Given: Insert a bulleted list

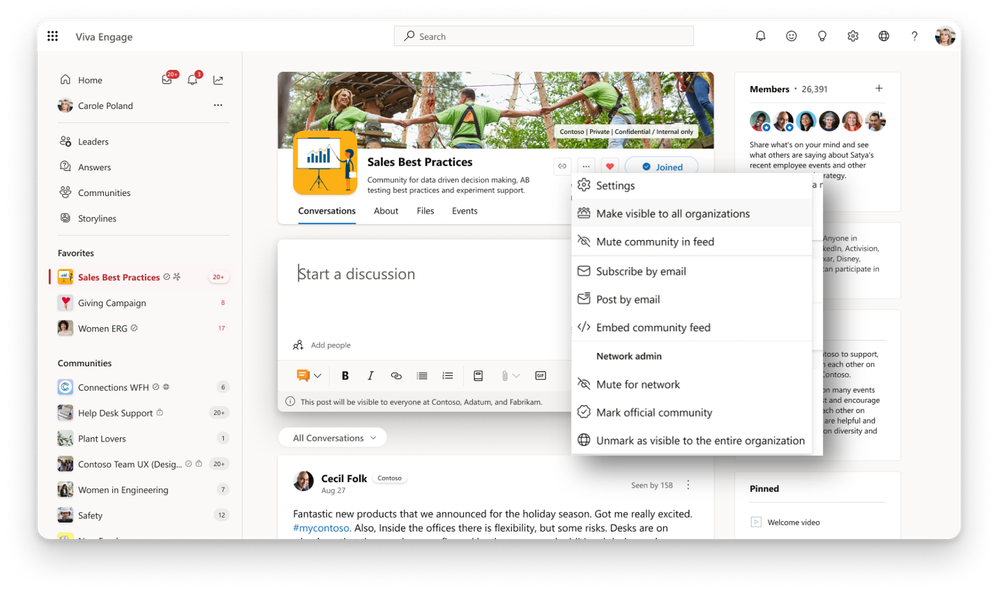Looking at the screenshot, I should coord(421,375).
